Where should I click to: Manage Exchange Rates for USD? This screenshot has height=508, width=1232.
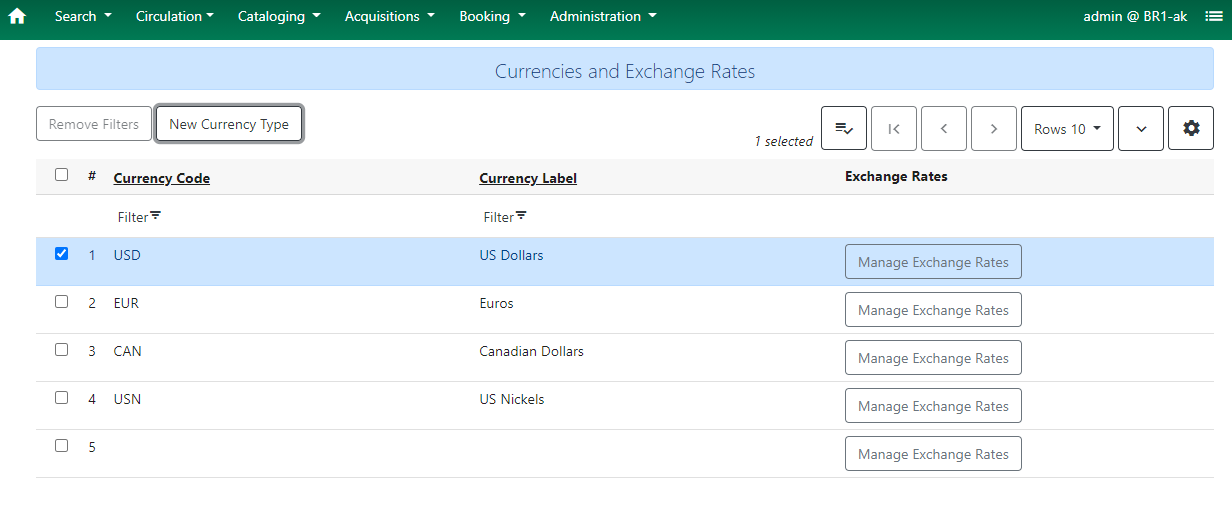click(x=933, y=262)
